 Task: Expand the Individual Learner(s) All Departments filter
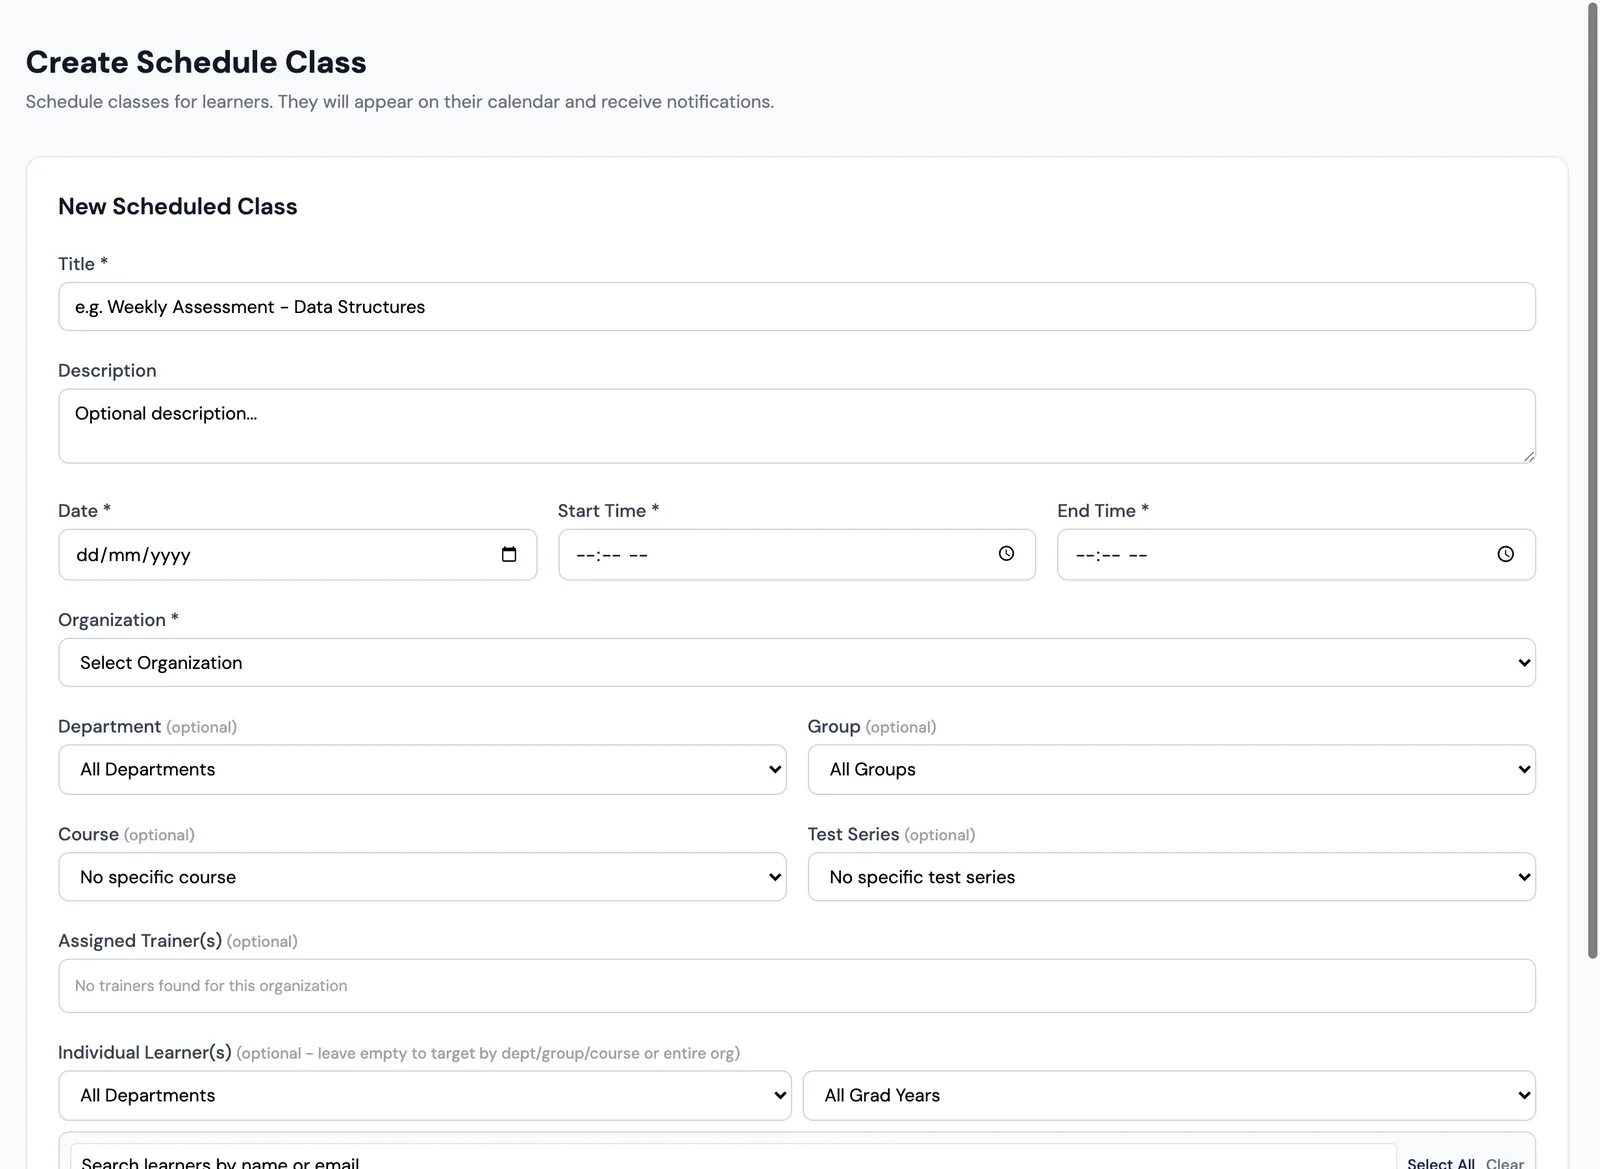pyautogui.click(x=425, y=1095)
